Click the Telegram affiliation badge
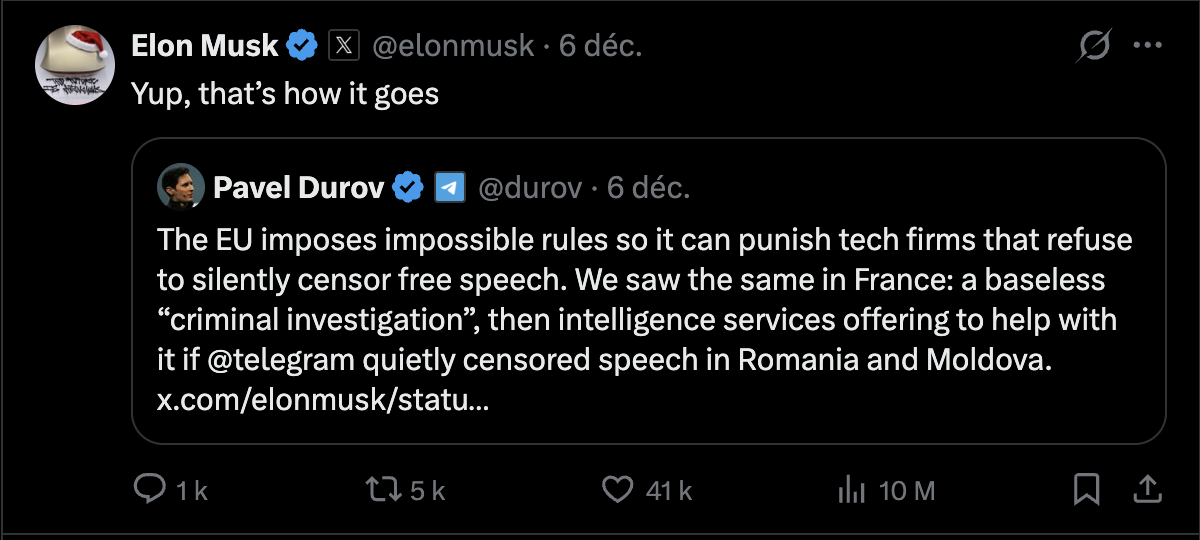 click(x=449, y=187)
